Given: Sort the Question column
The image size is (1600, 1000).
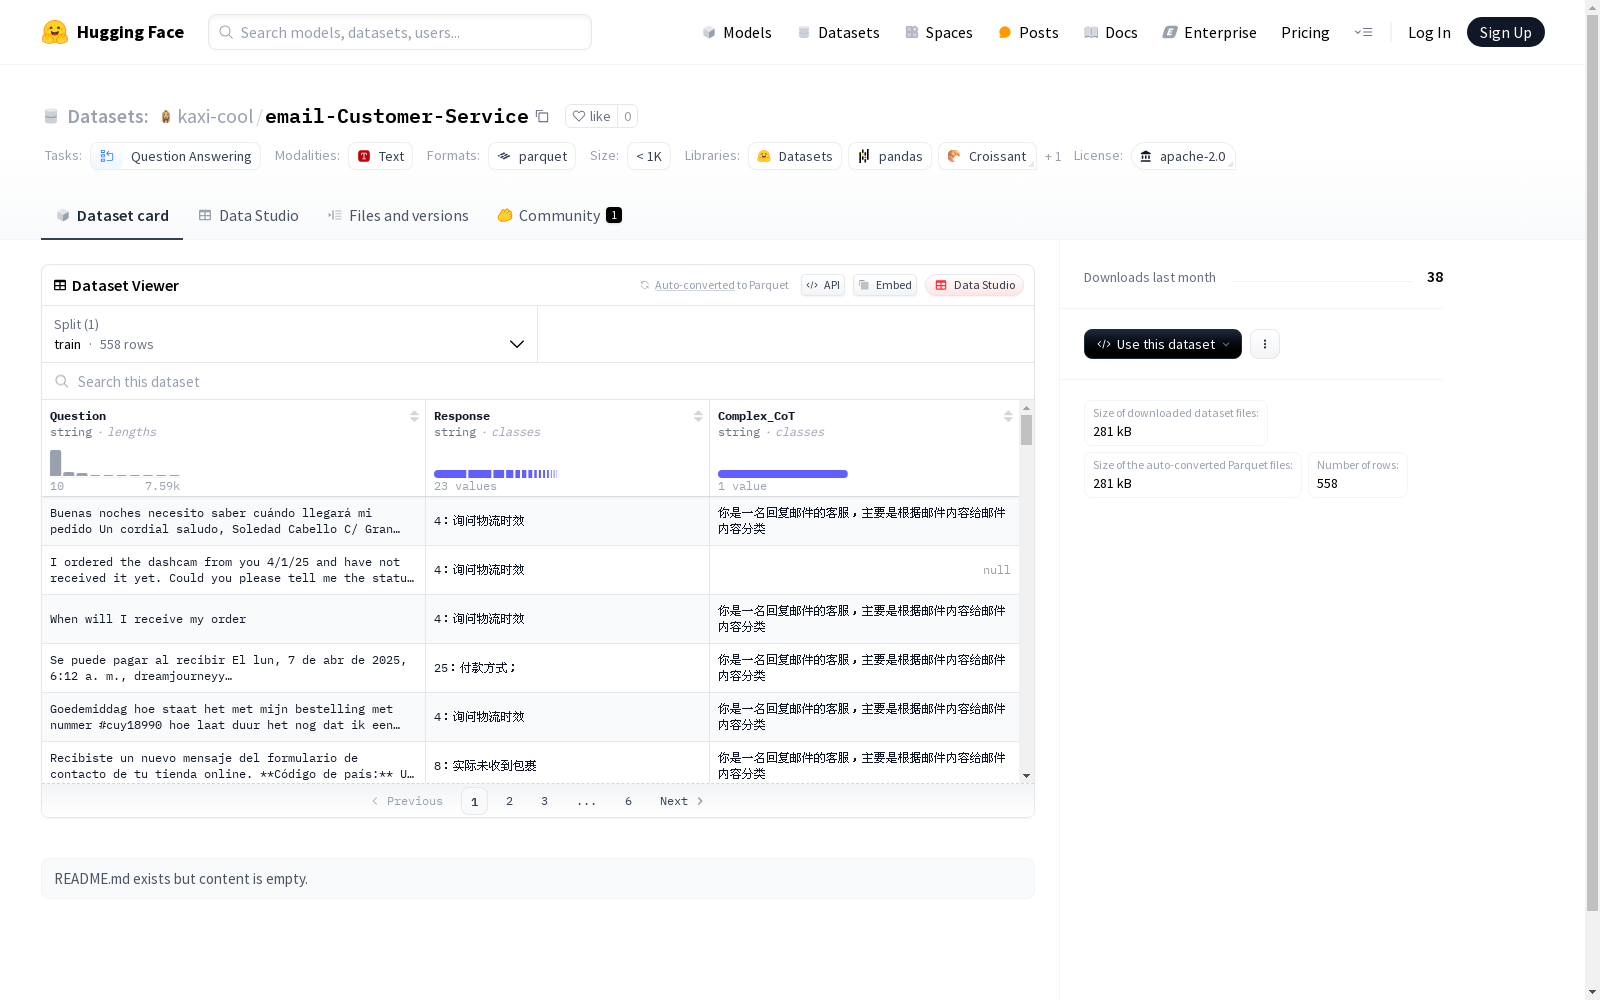Looking at the screenshot, I should pos(414,416).
